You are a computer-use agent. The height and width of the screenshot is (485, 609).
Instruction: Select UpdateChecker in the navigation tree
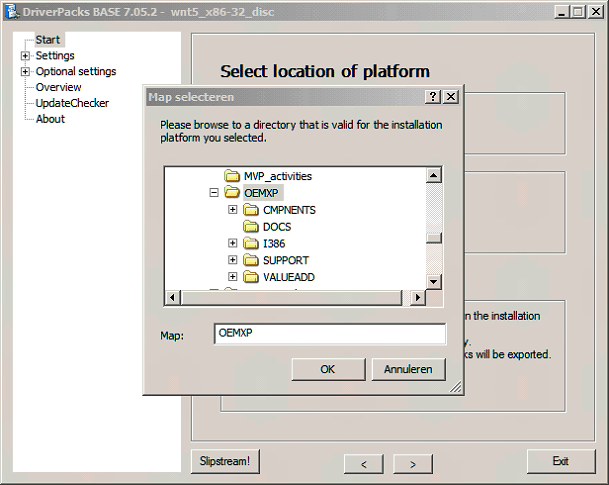(x=72, y=103)
